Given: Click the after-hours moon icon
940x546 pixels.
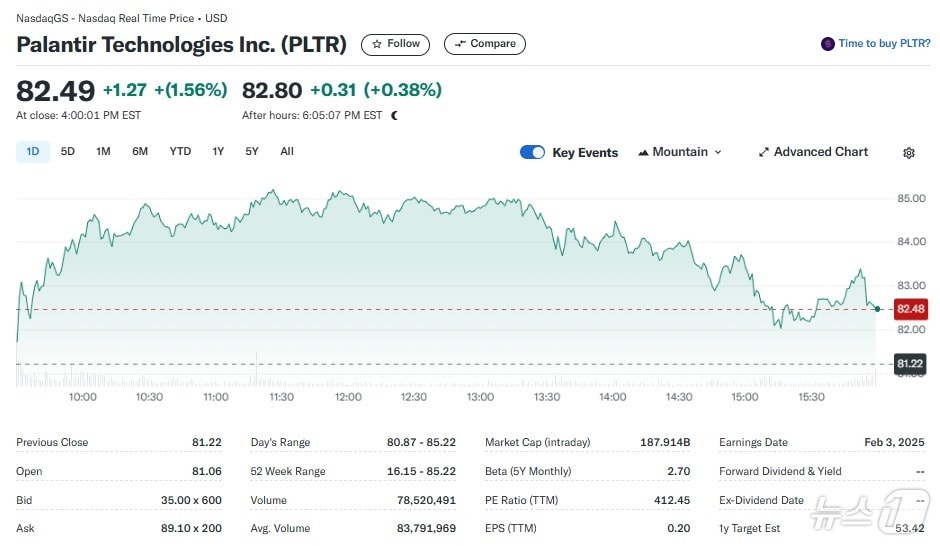Looking at the screenshot, I should tap(394, 116).
